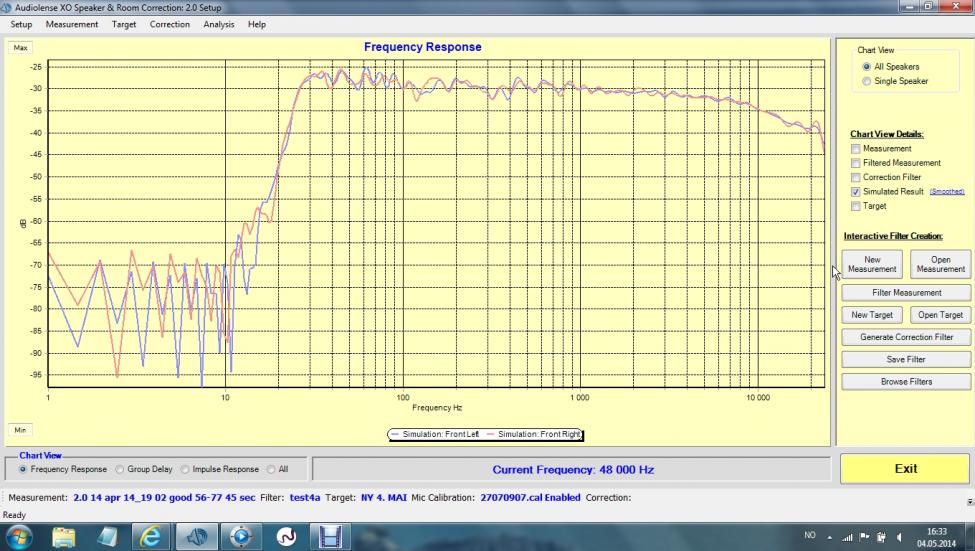
Task: Select Impulse Response chart view radio
Action: tap(185, 470)
